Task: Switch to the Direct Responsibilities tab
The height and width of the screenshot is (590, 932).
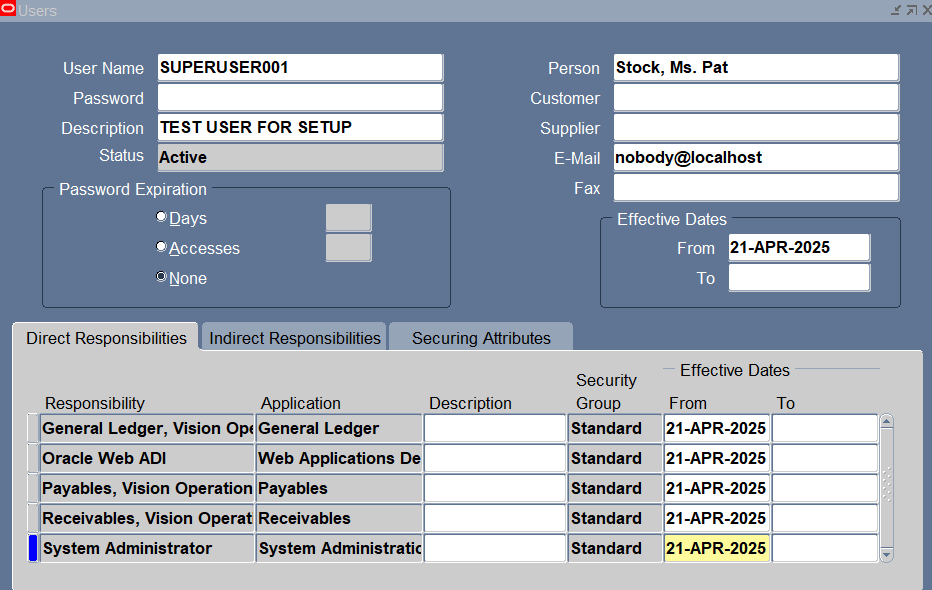Action: 106,337
